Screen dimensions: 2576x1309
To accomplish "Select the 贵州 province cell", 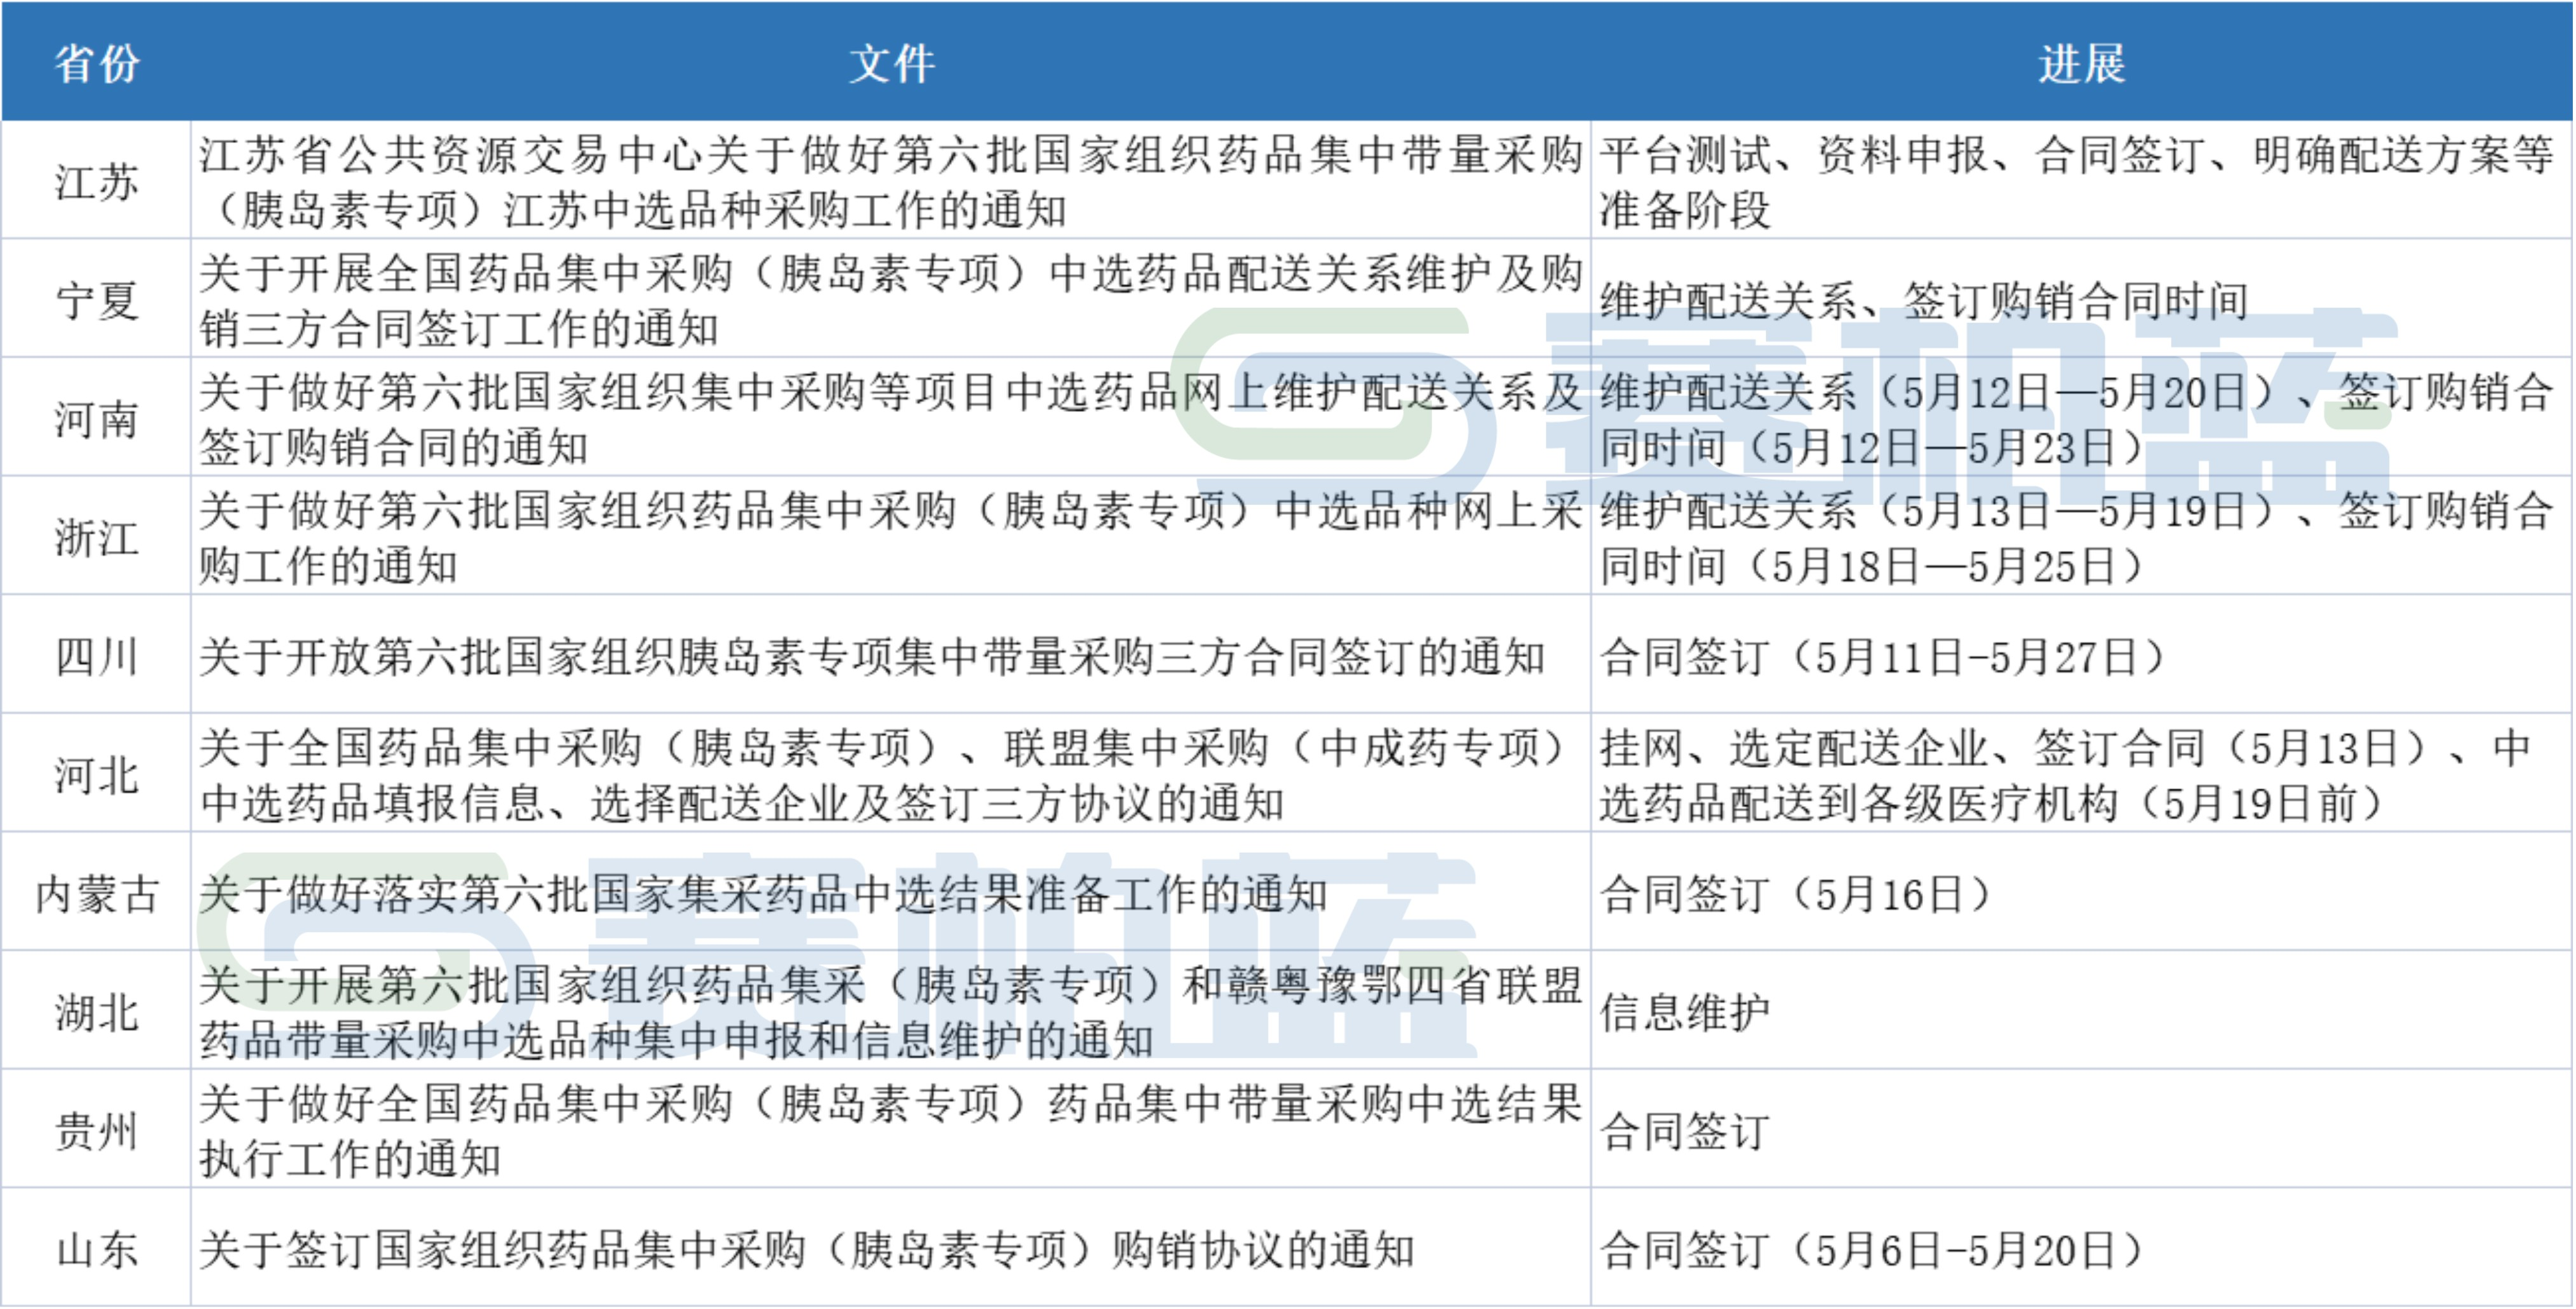I will [96, 1129].
